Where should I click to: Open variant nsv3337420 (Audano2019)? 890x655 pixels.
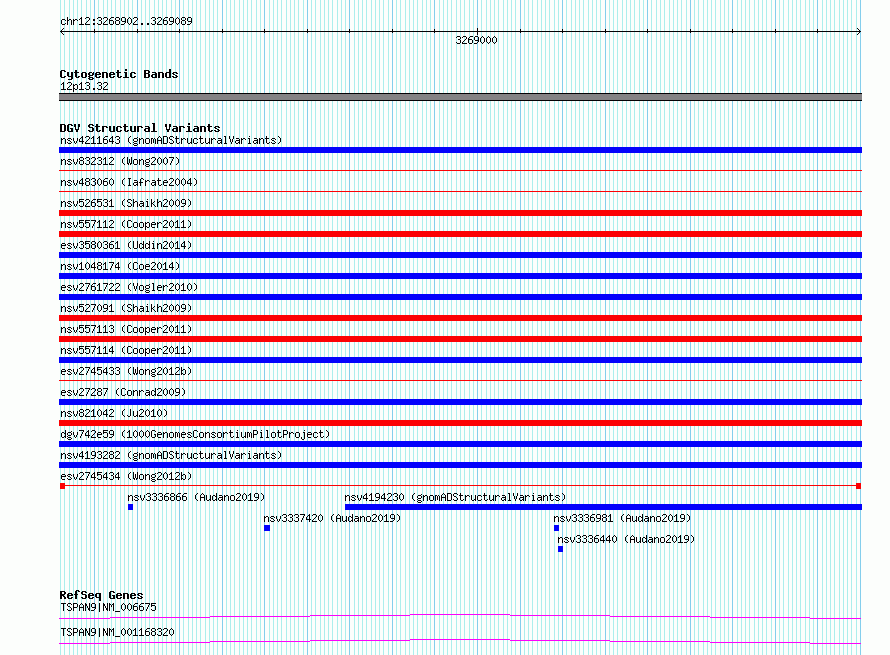point(332,518)
